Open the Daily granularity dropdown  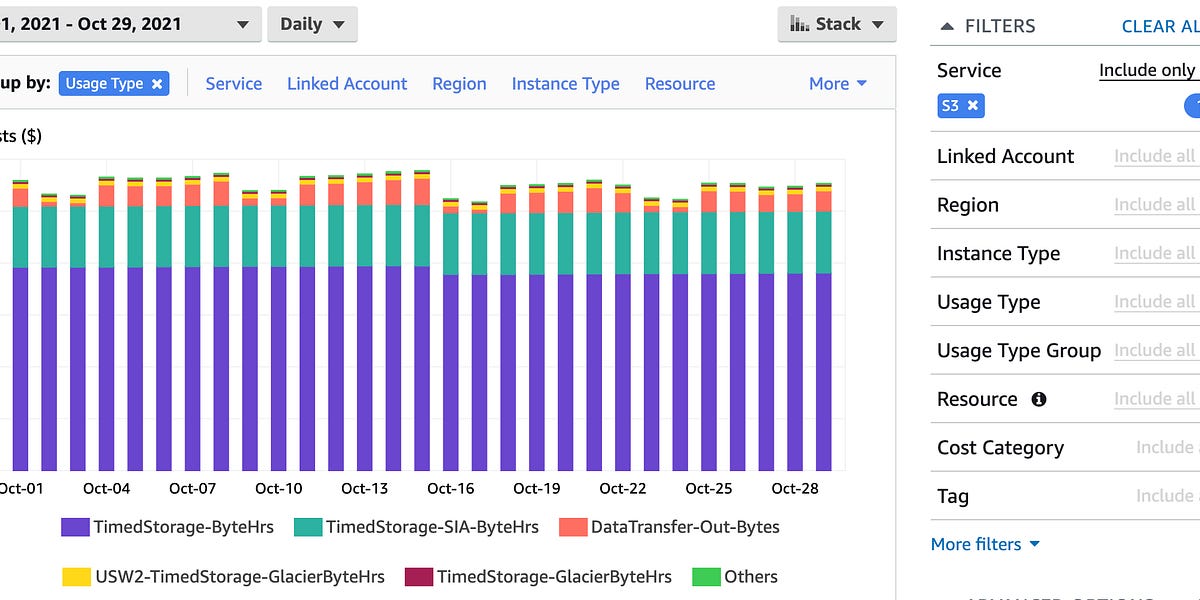point(311,24)
